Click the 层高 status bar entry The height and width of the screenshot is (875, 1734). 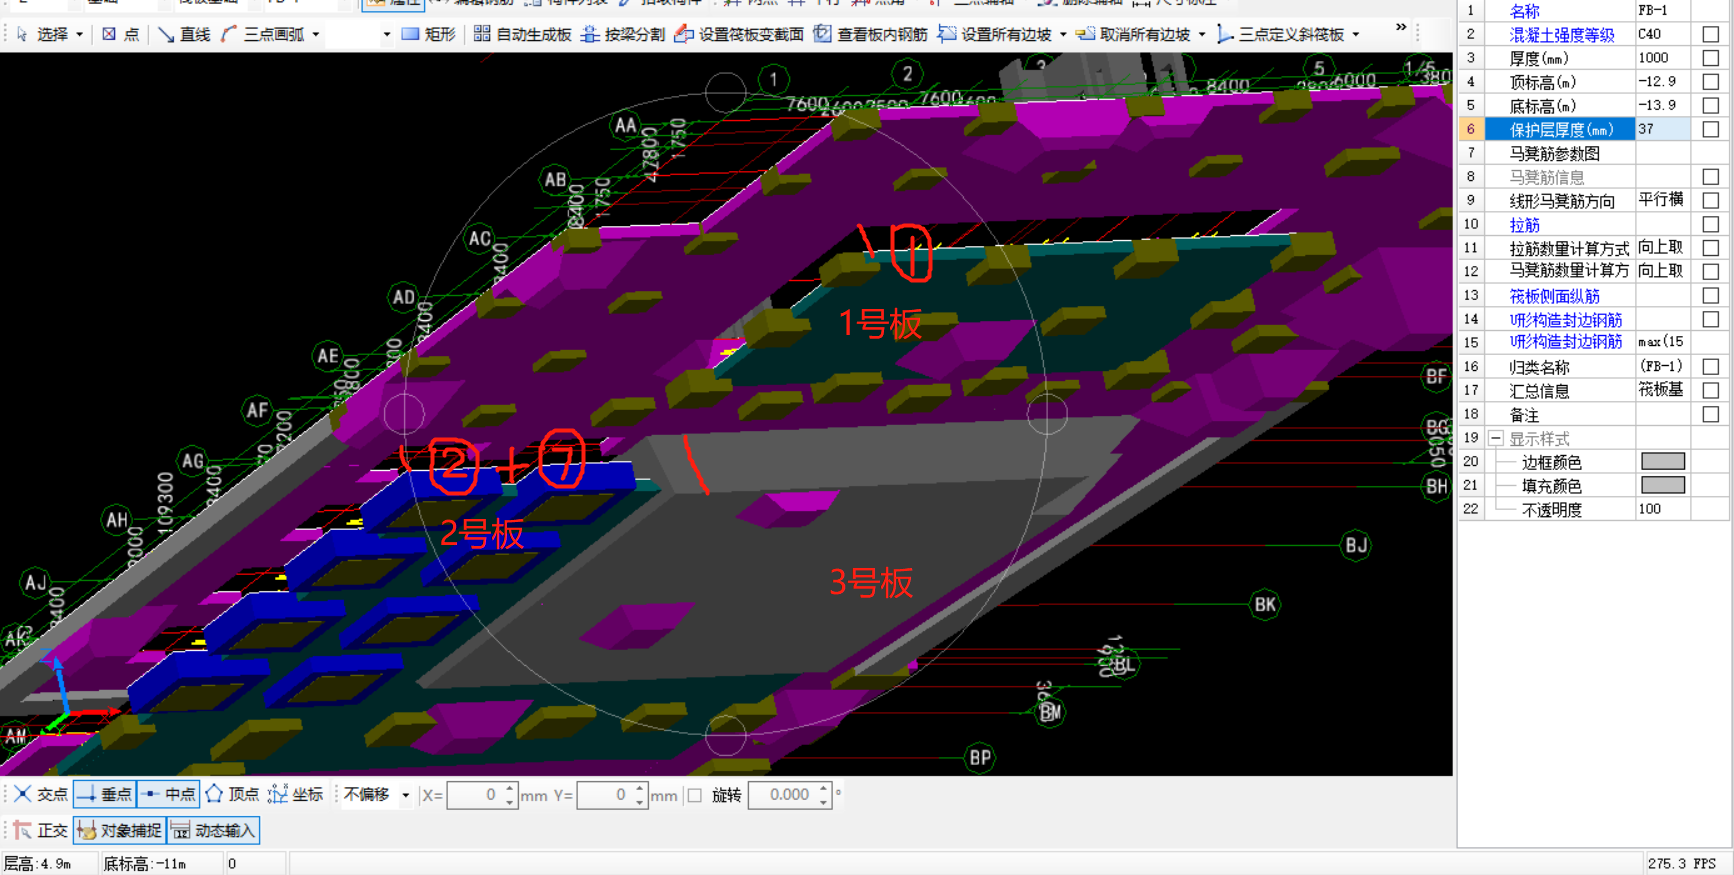pos(38,863)
